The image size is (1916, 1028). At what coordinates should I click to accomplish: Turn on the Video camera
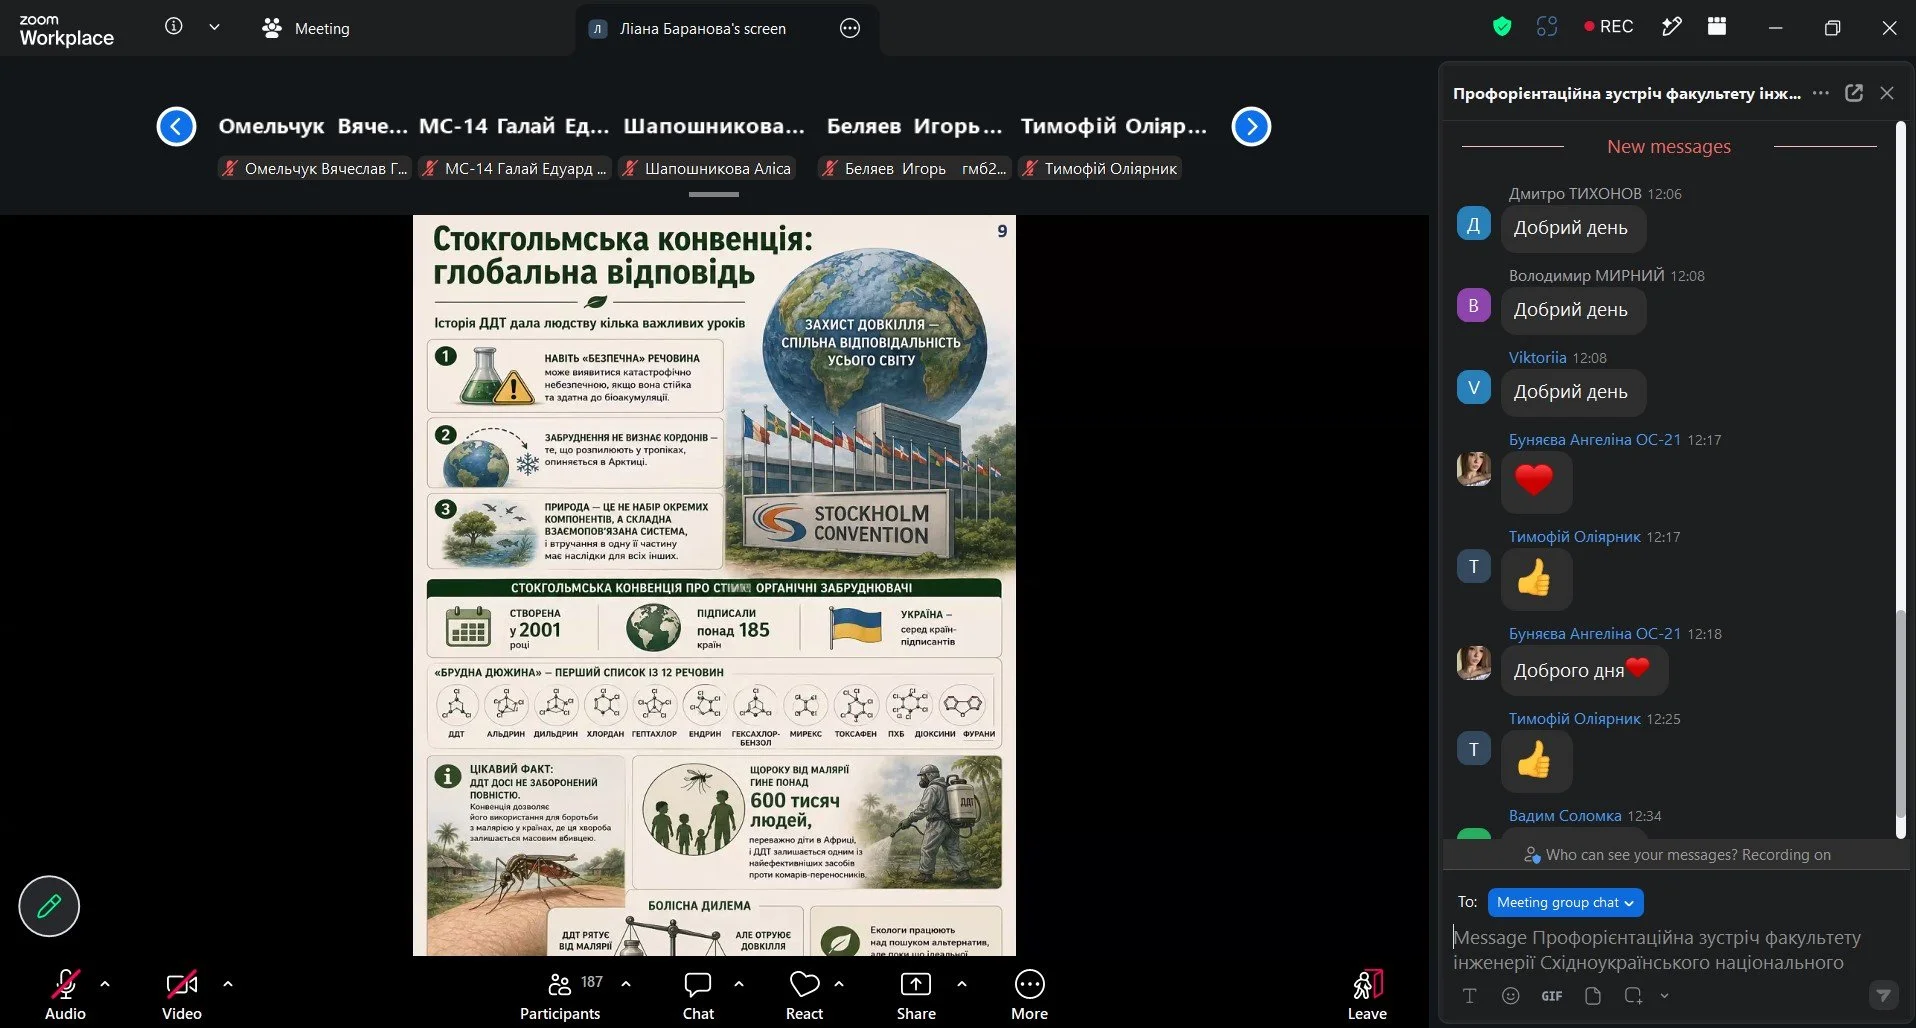point(181,994)
